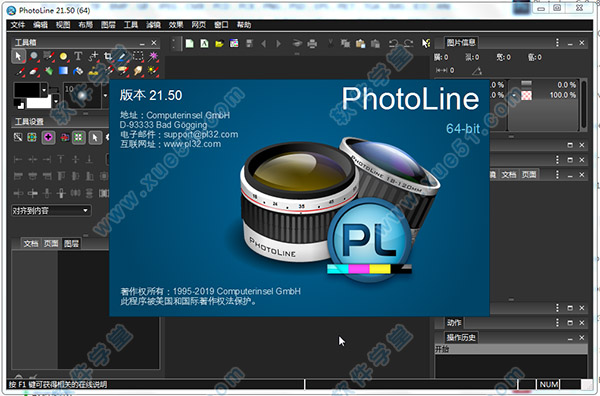Click the 操作历史 panel tab
Viewport: 600px width, 396px height.
(461, 337)
